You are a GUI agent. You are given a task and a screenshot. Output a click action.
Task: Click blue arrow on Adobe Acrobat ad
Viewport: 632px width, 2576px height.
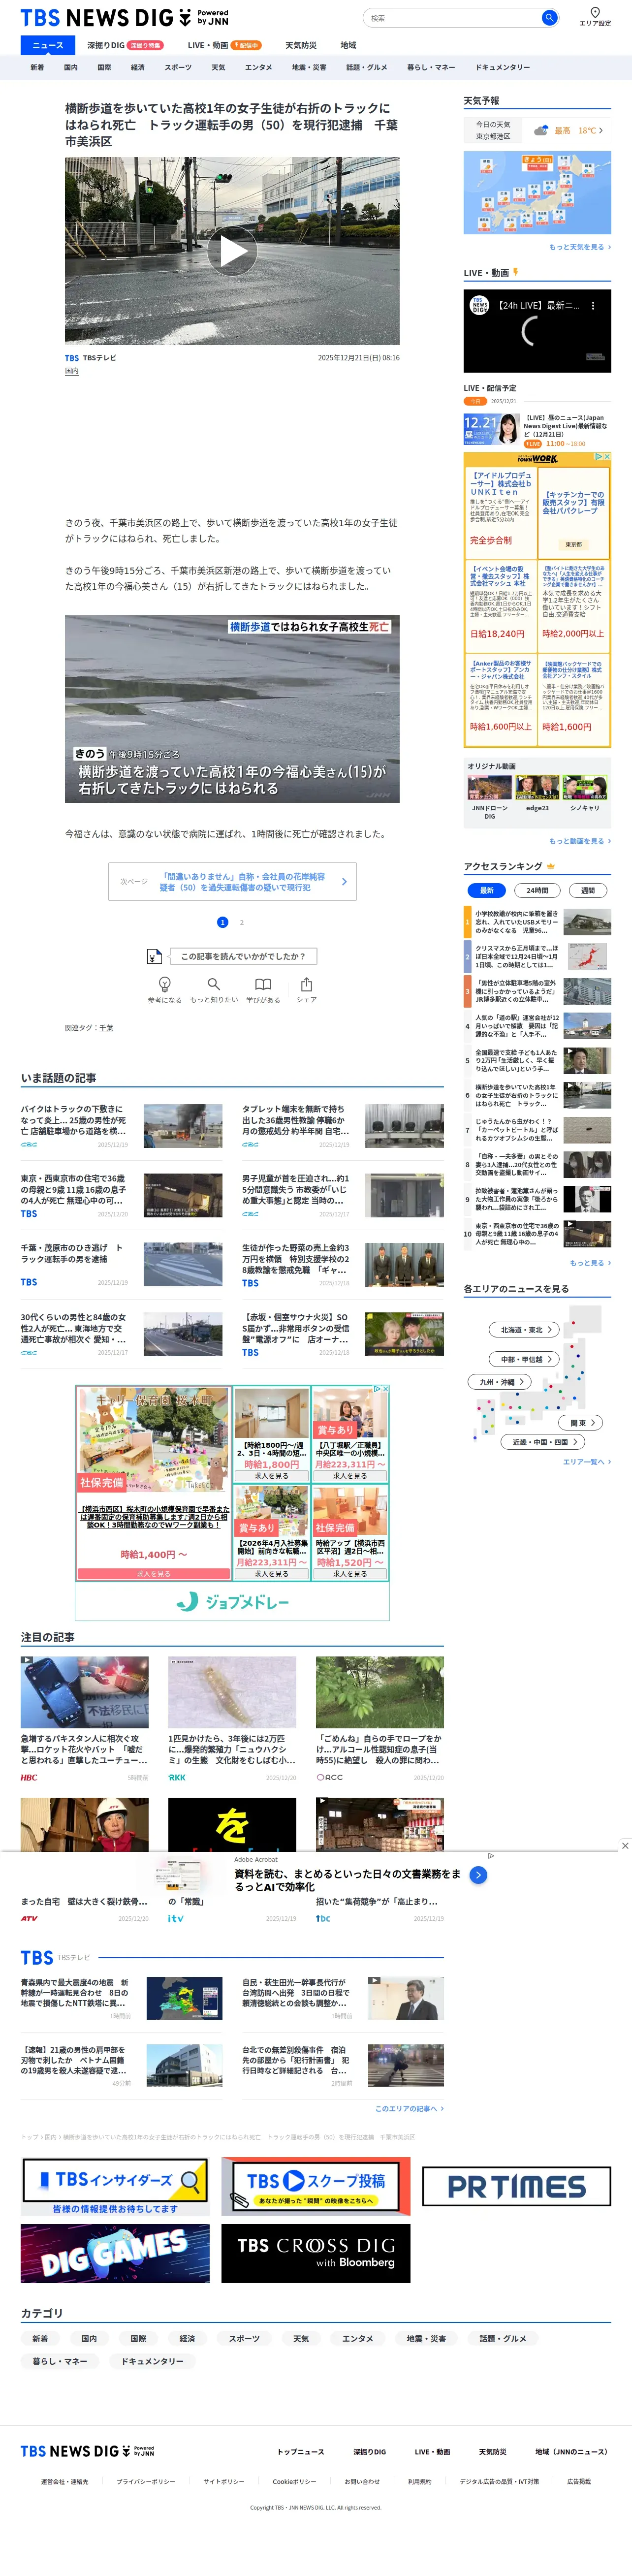tap(478, 1875)
